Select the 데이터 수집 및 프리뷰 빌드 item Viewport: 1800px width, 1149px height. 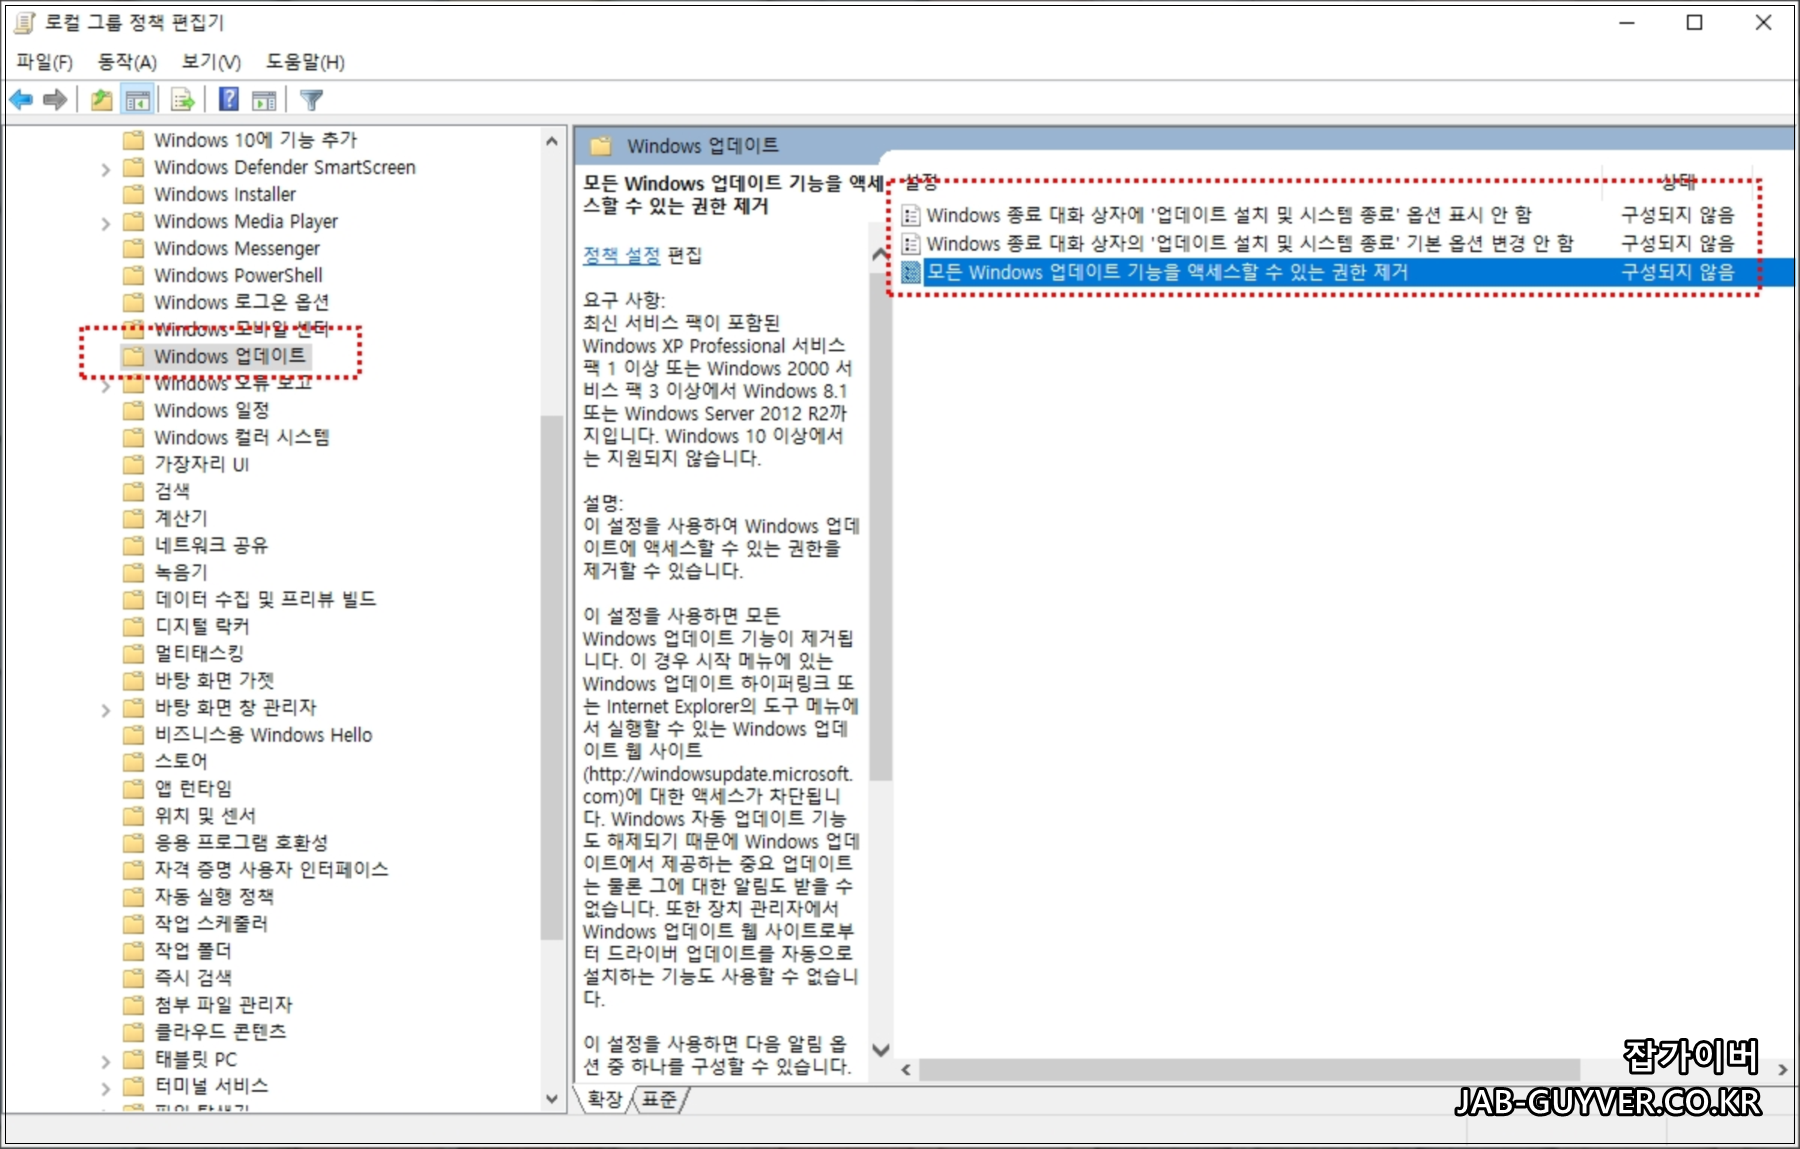pyautogui.click(x=265, y=599)
